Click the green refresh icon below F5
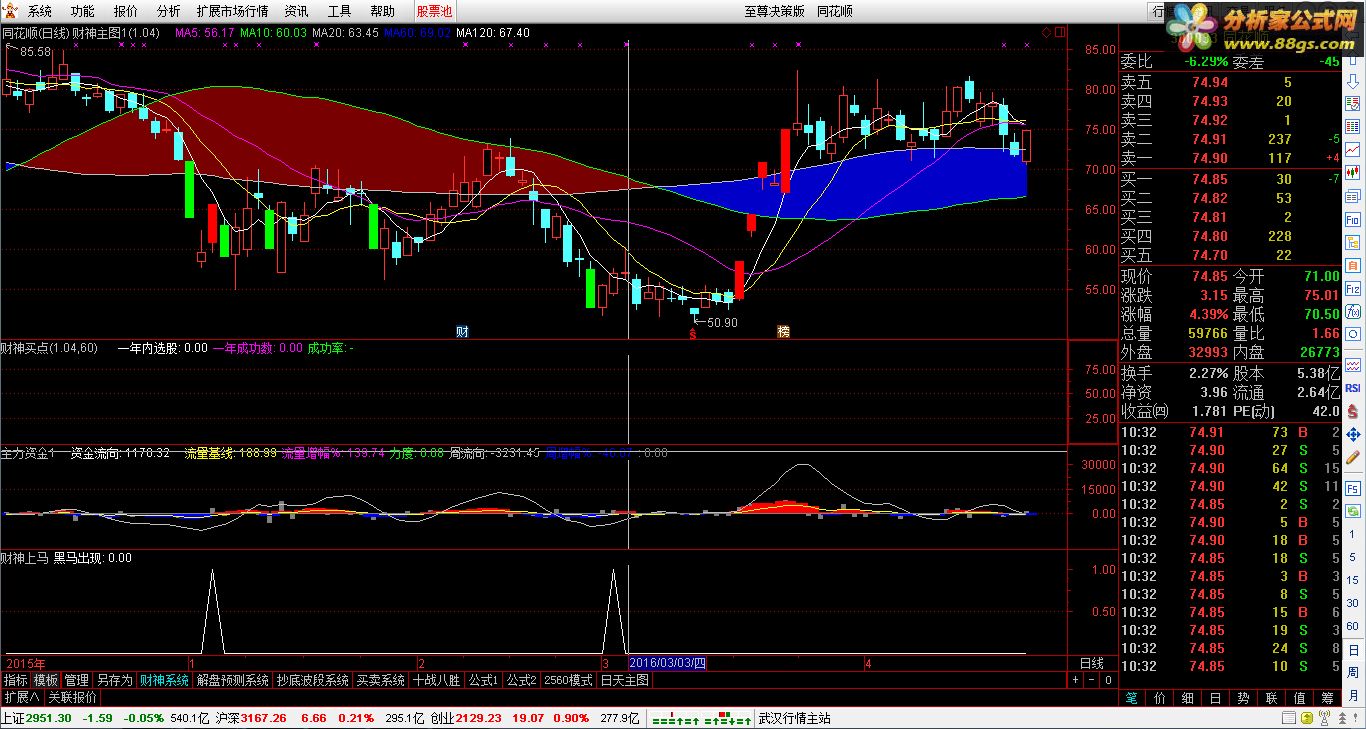1366x729 pixels. [x=1352, y=511]
